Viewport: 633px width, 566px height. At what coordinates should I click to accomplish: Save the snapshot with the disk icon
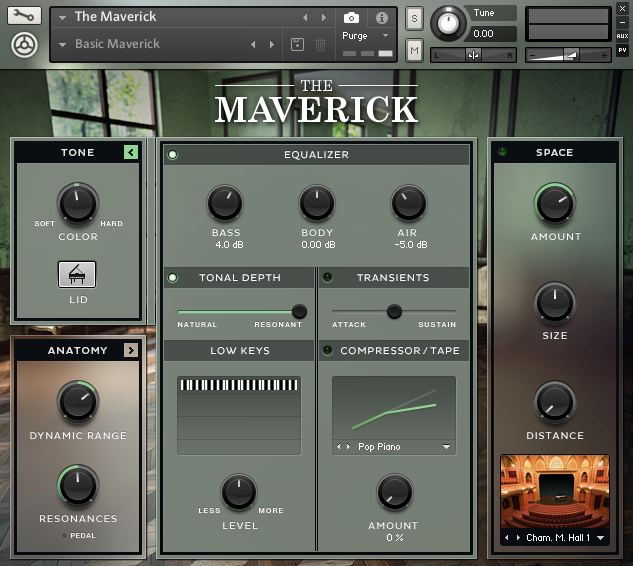tap(298, 44)
